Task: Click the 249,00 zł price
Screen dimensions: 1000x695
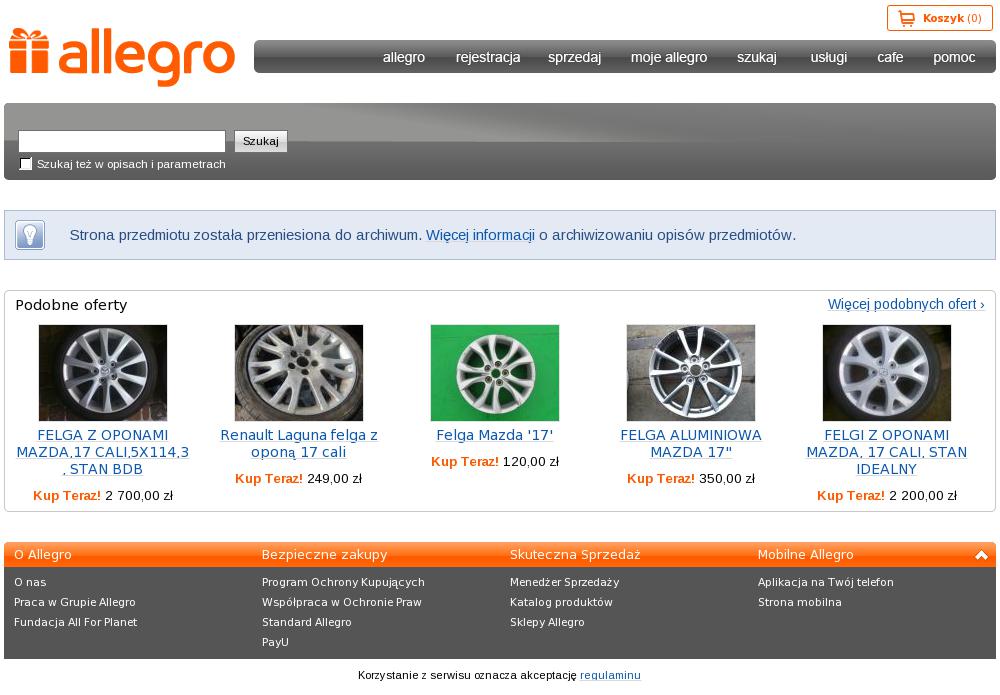Action: coord(334,478)
